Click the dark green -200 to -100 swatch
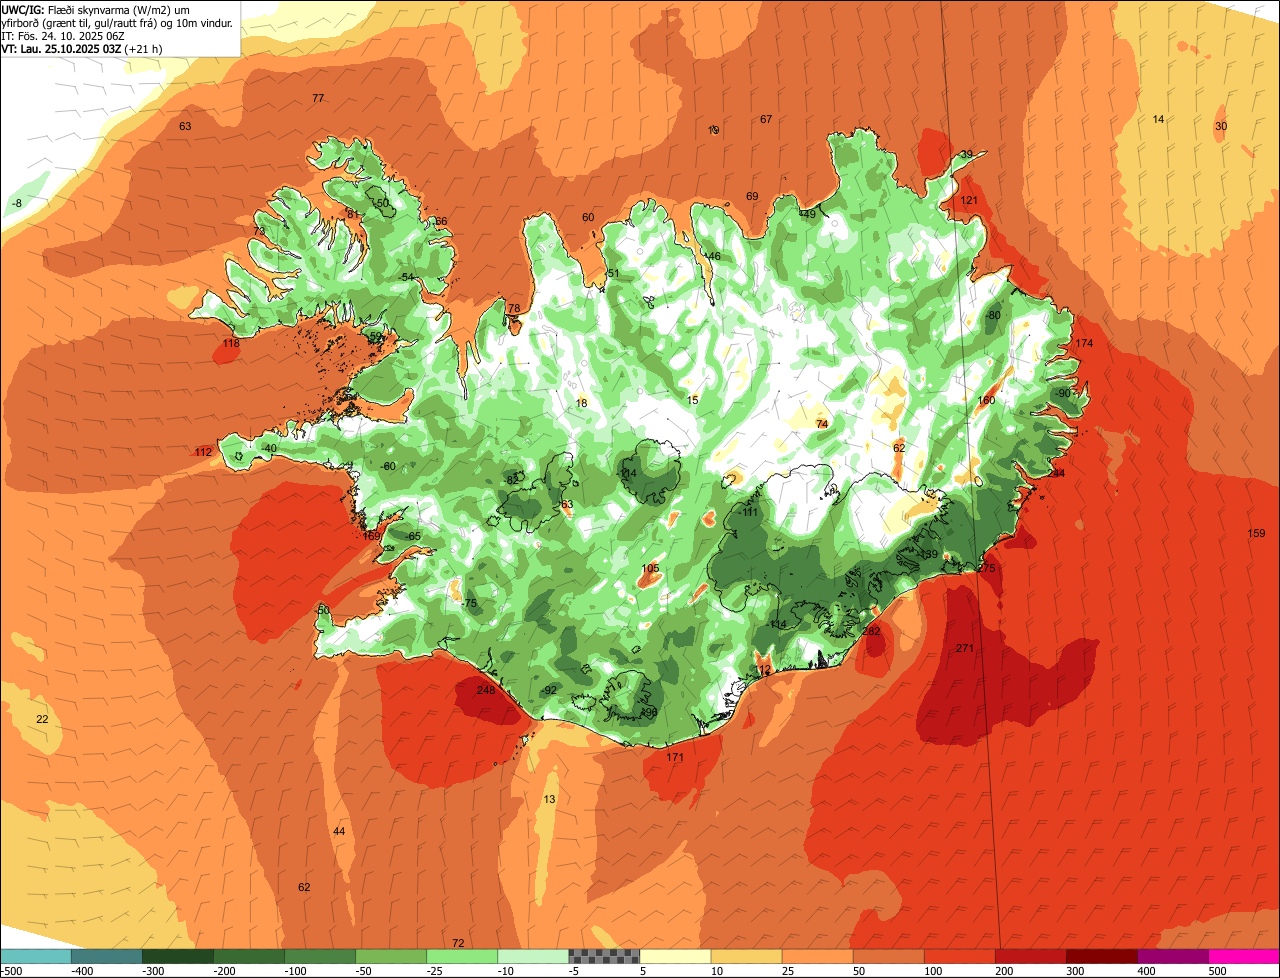Viewport: 1280px width, 978px height. (249, 956)
